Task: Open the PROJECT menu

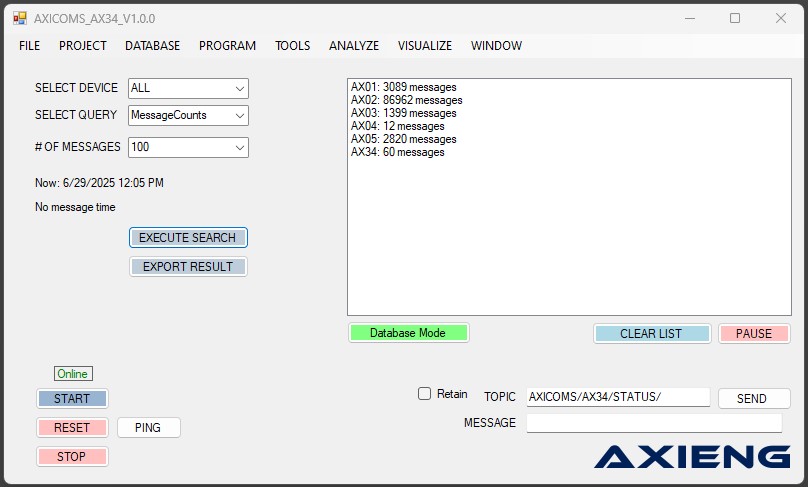Action: pos(82,46)
